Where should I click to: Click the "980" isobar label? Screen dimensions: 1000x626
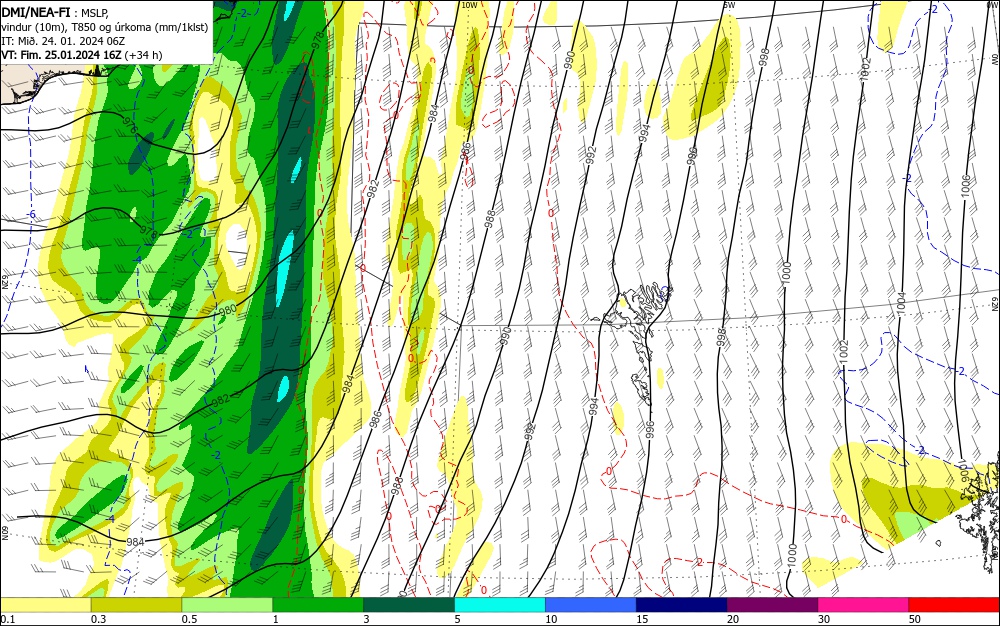(228, 310)
